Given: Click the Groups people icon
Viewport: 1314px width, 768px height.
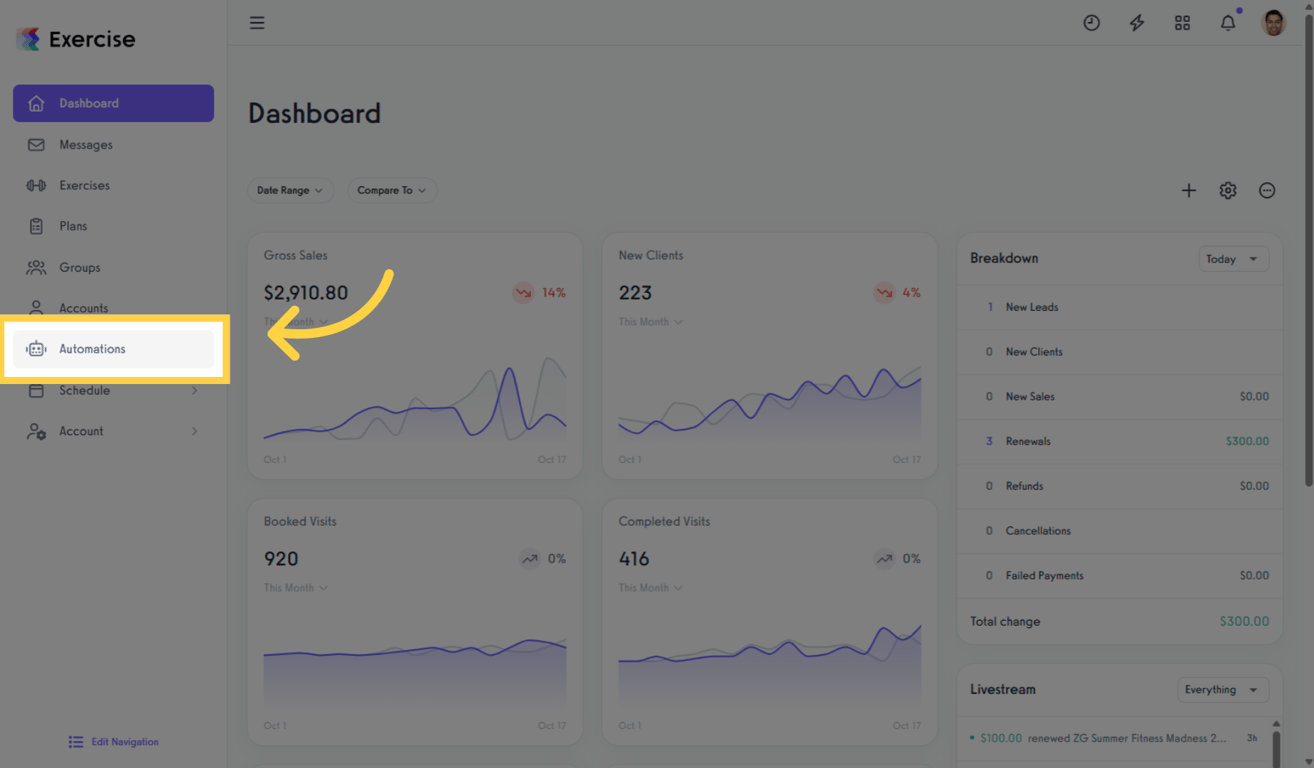Looking at the screenshot, I should click(36, 267).
